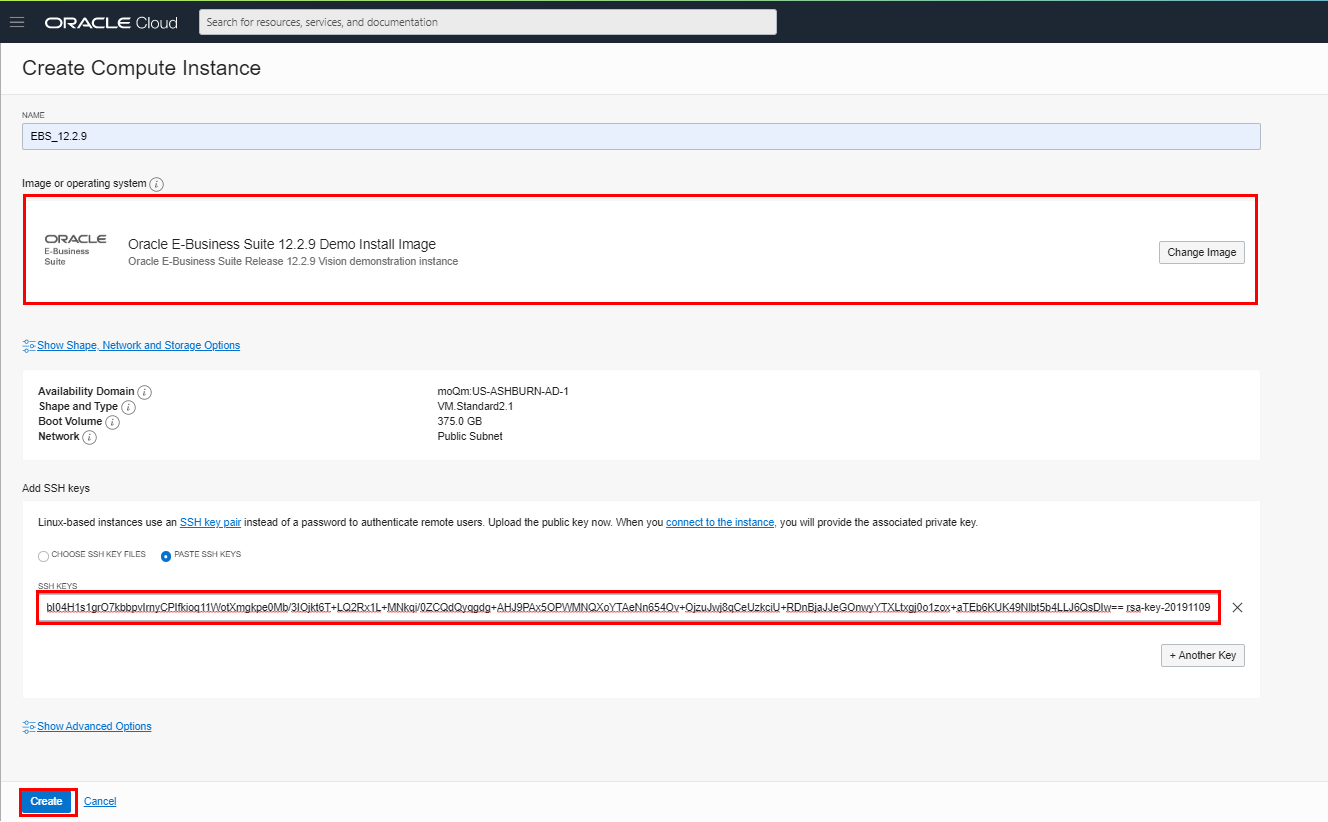Open the hamburger navigation menu
Image resolution: width=1328 pixels, height=822 pixels.
(x=16, y=22)
